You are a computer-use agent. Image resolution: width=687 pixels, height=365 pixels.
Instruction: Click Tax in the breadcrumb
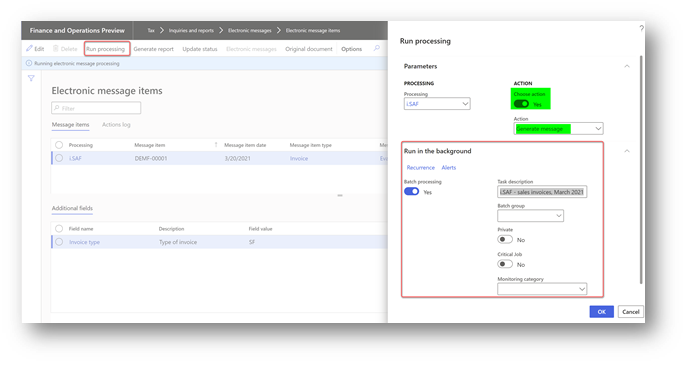coord(151,31)
